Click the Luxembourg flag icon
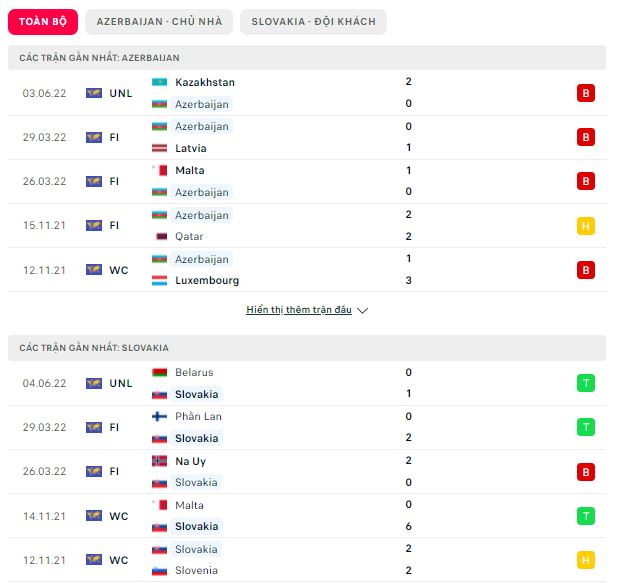617x583 pixels. click(159, 280)
